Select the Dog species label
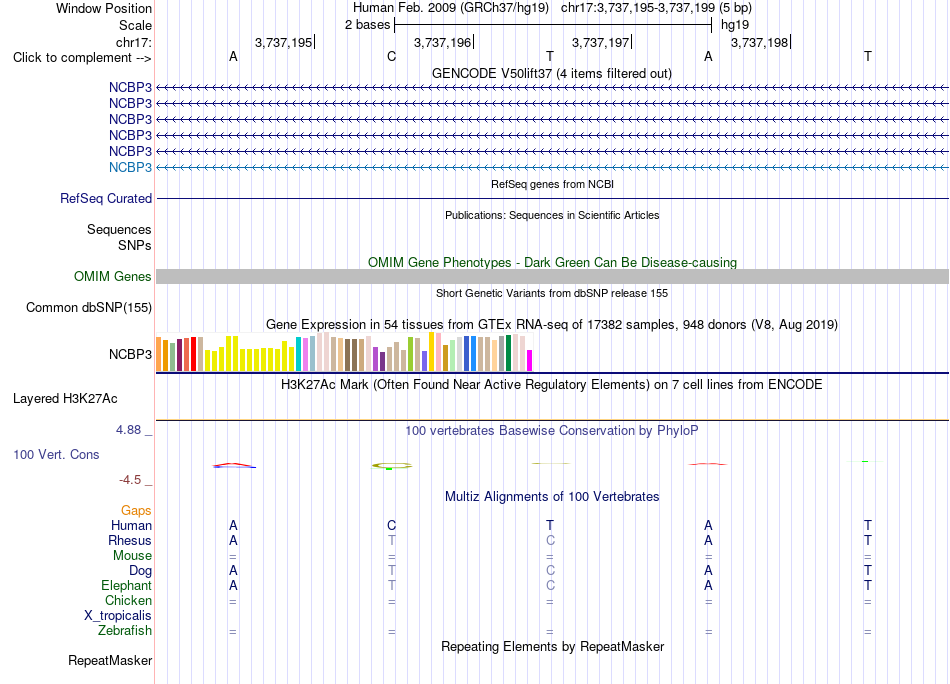Viewport: 950px width, 684px height. (140, 570)
